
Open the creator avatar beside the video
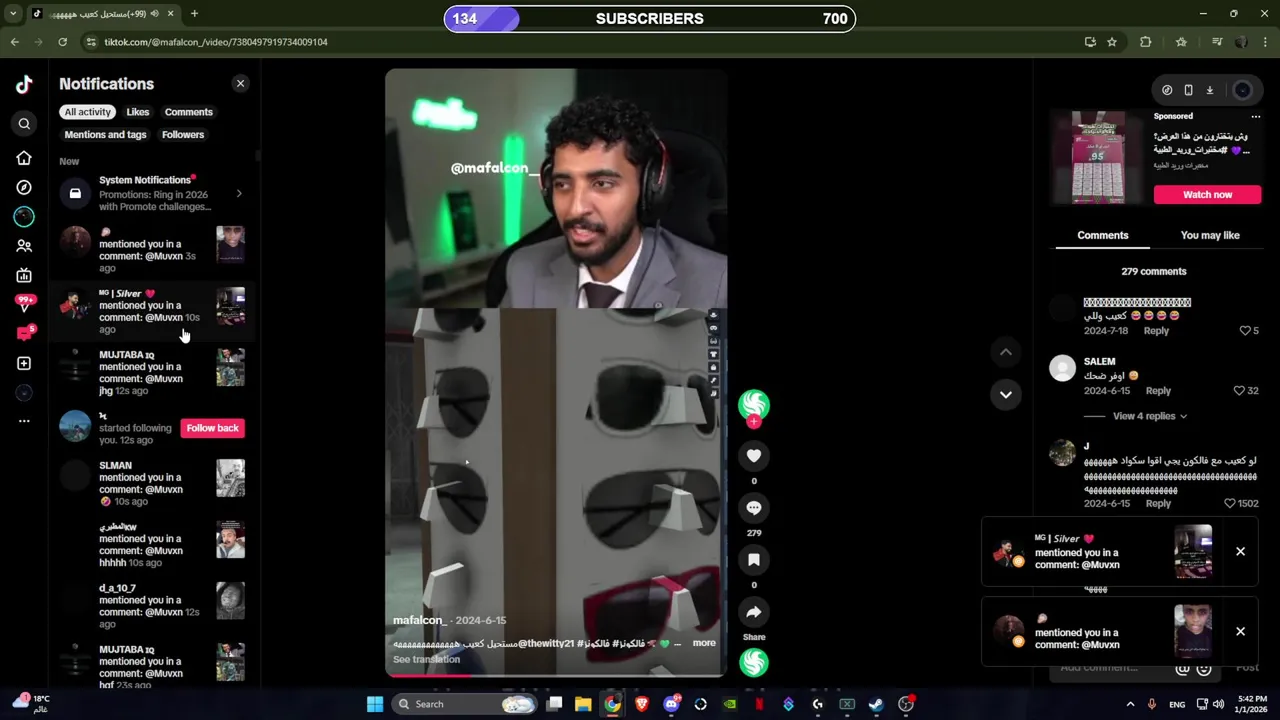pyautogui.click(x=754, y=404)
